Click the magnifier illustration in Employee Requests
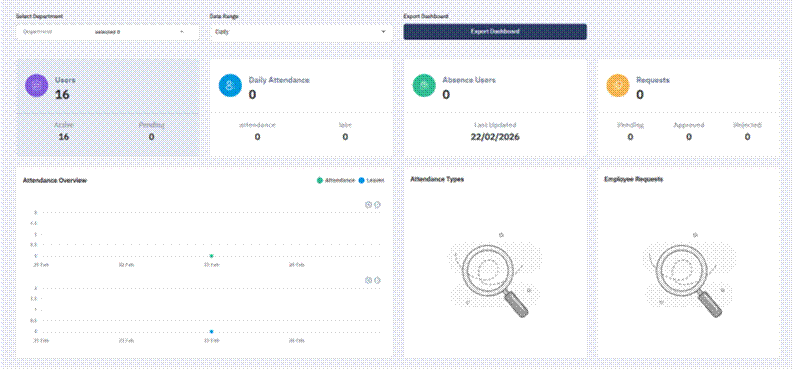 689,275
